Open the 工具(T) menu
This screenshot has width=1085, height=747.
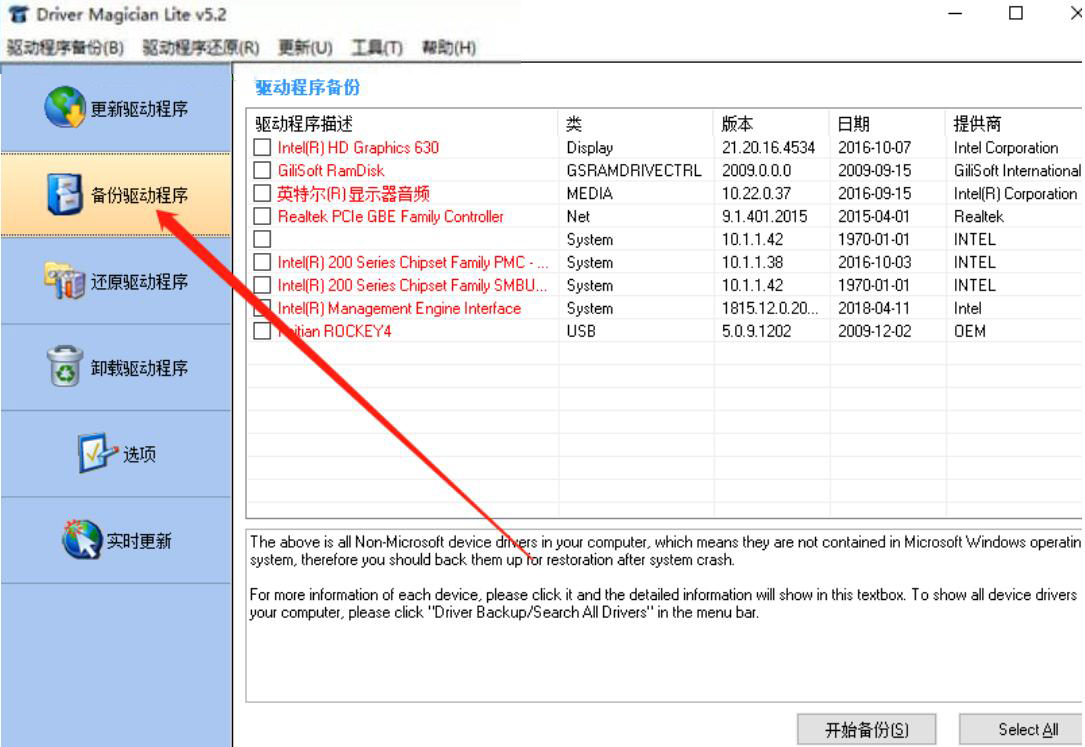(377, 48)
